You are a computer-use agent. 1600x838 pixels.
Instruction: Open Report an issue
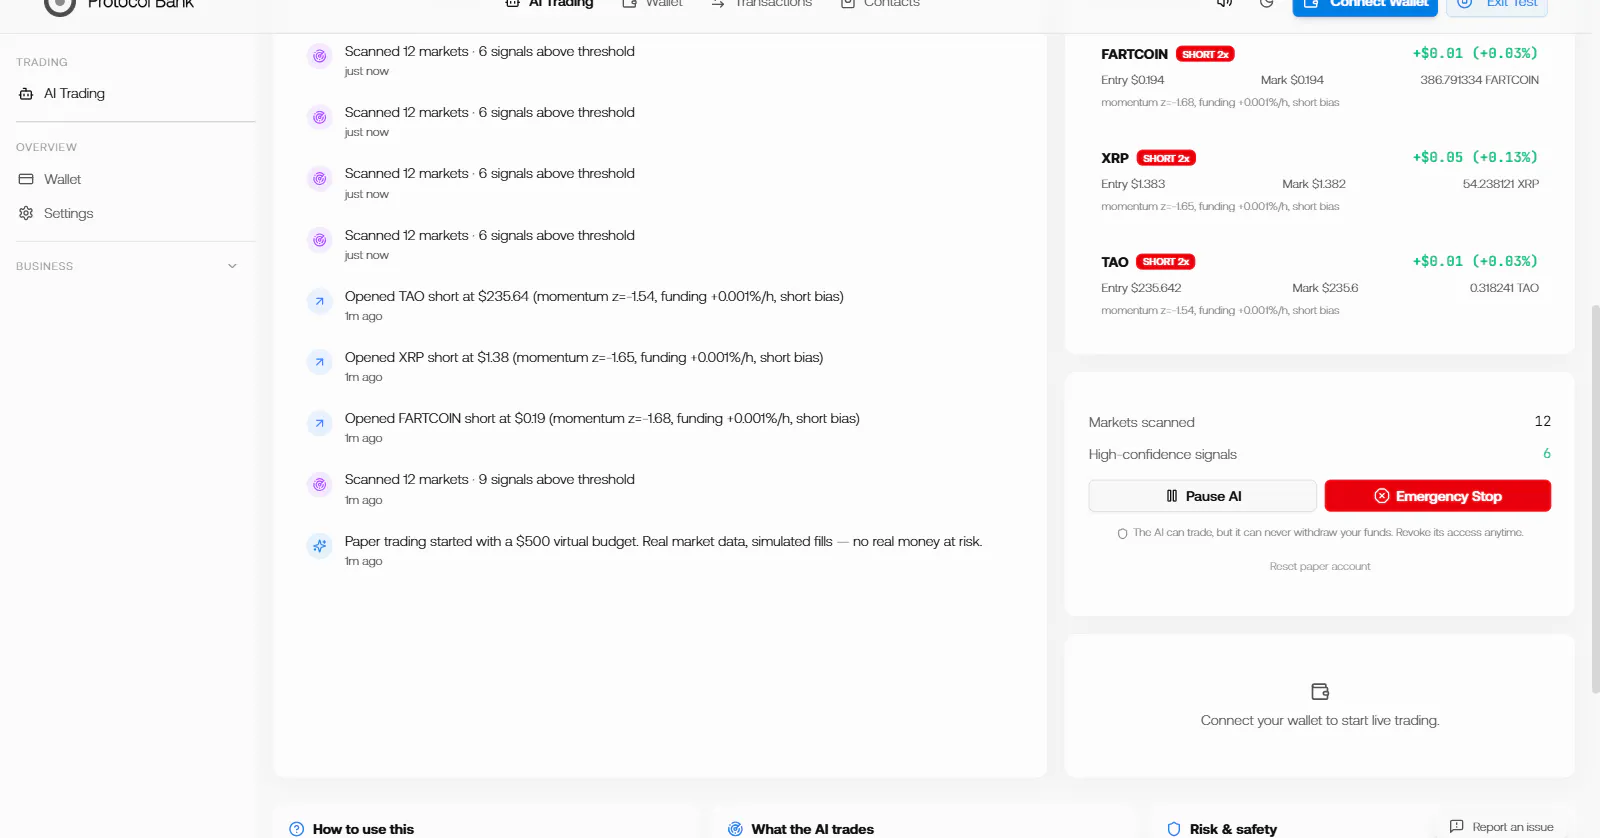[1501, 827]
